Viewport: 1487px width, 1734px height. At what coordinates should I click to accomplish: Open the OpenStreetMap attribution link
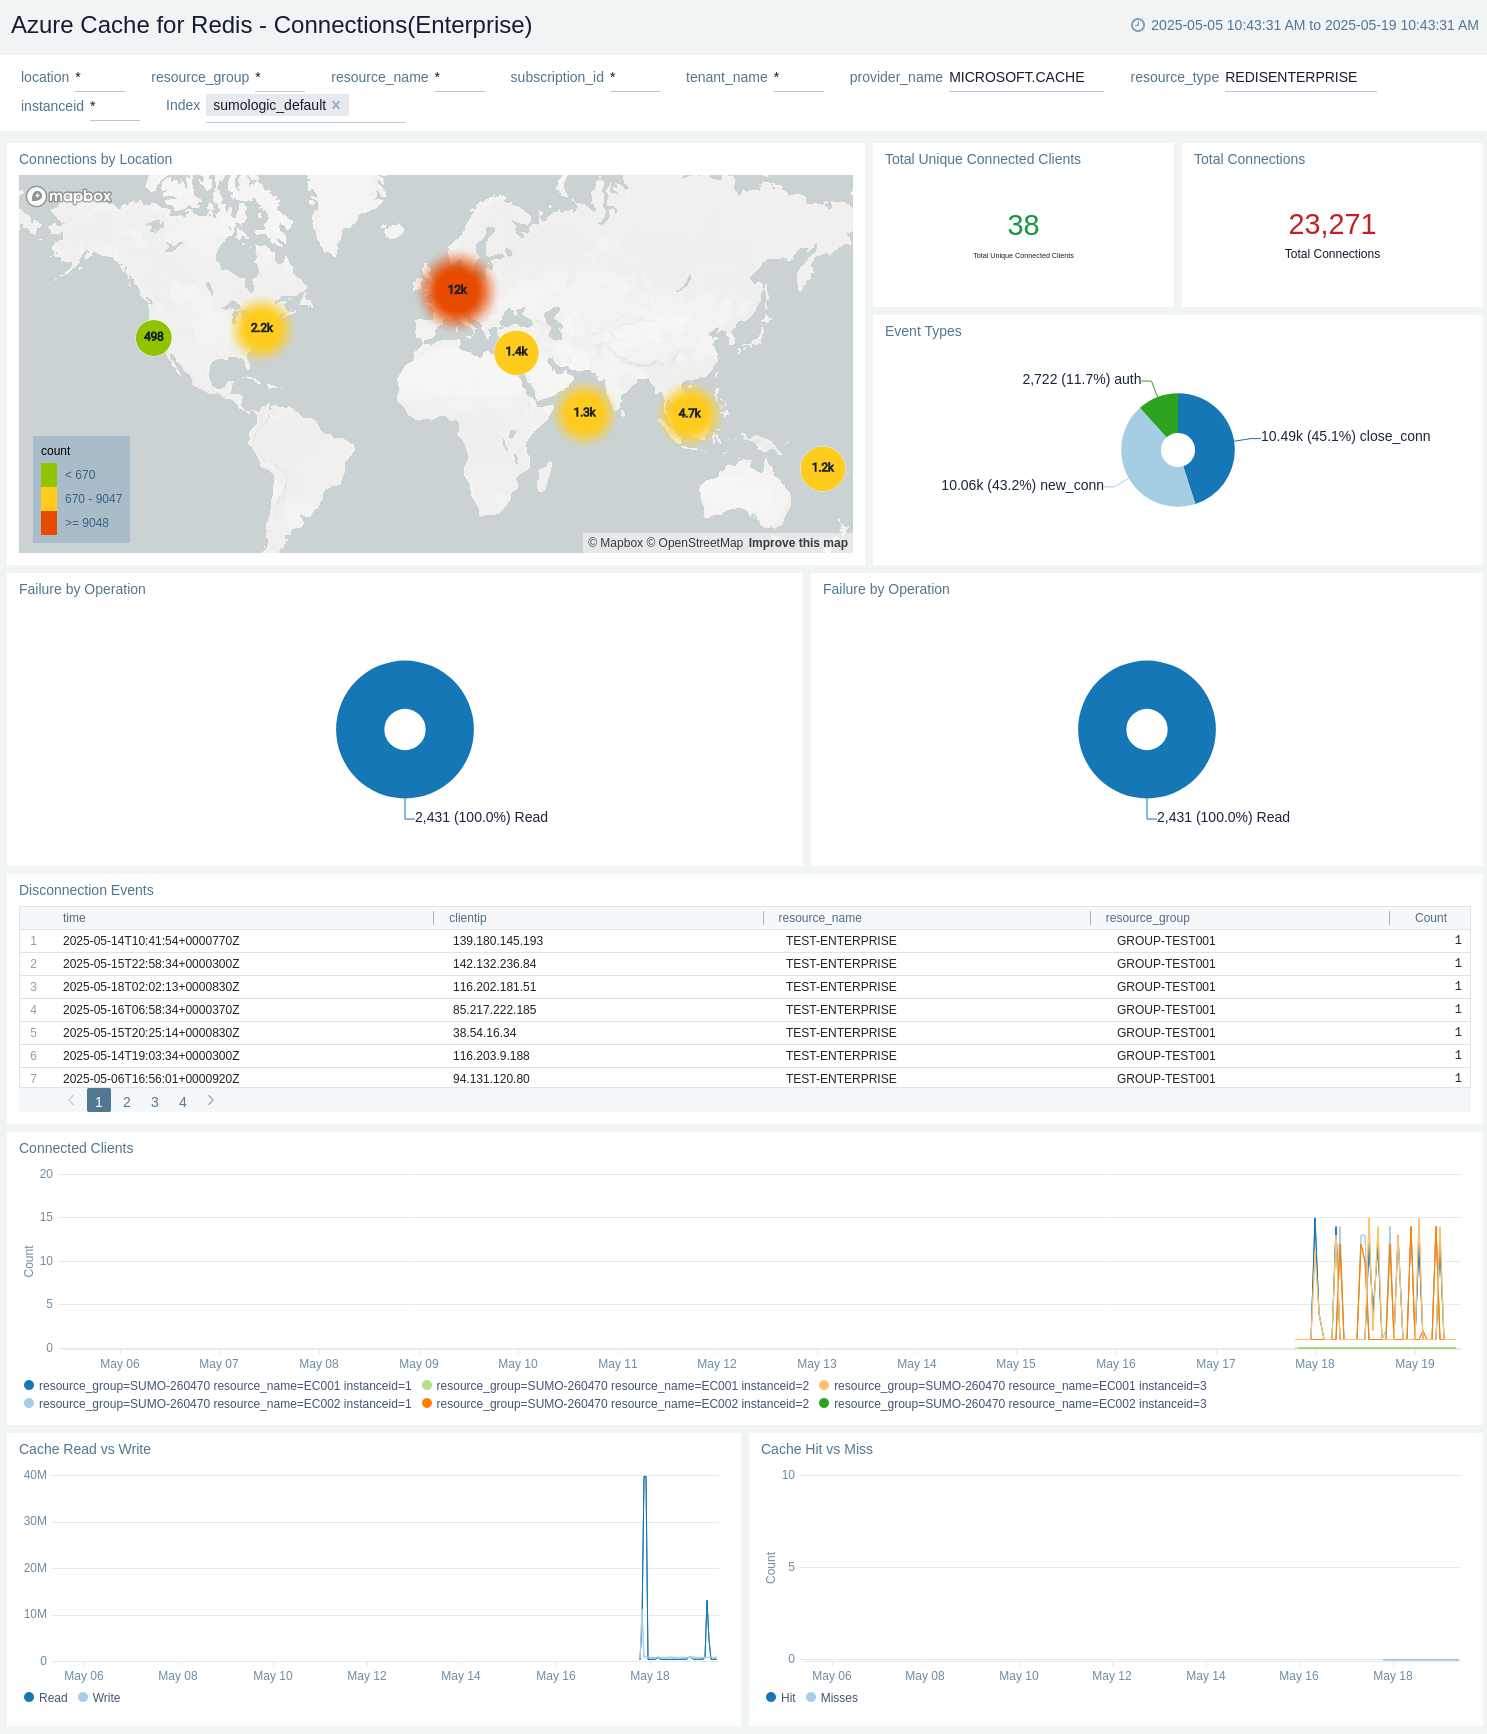tap(695, 543)
